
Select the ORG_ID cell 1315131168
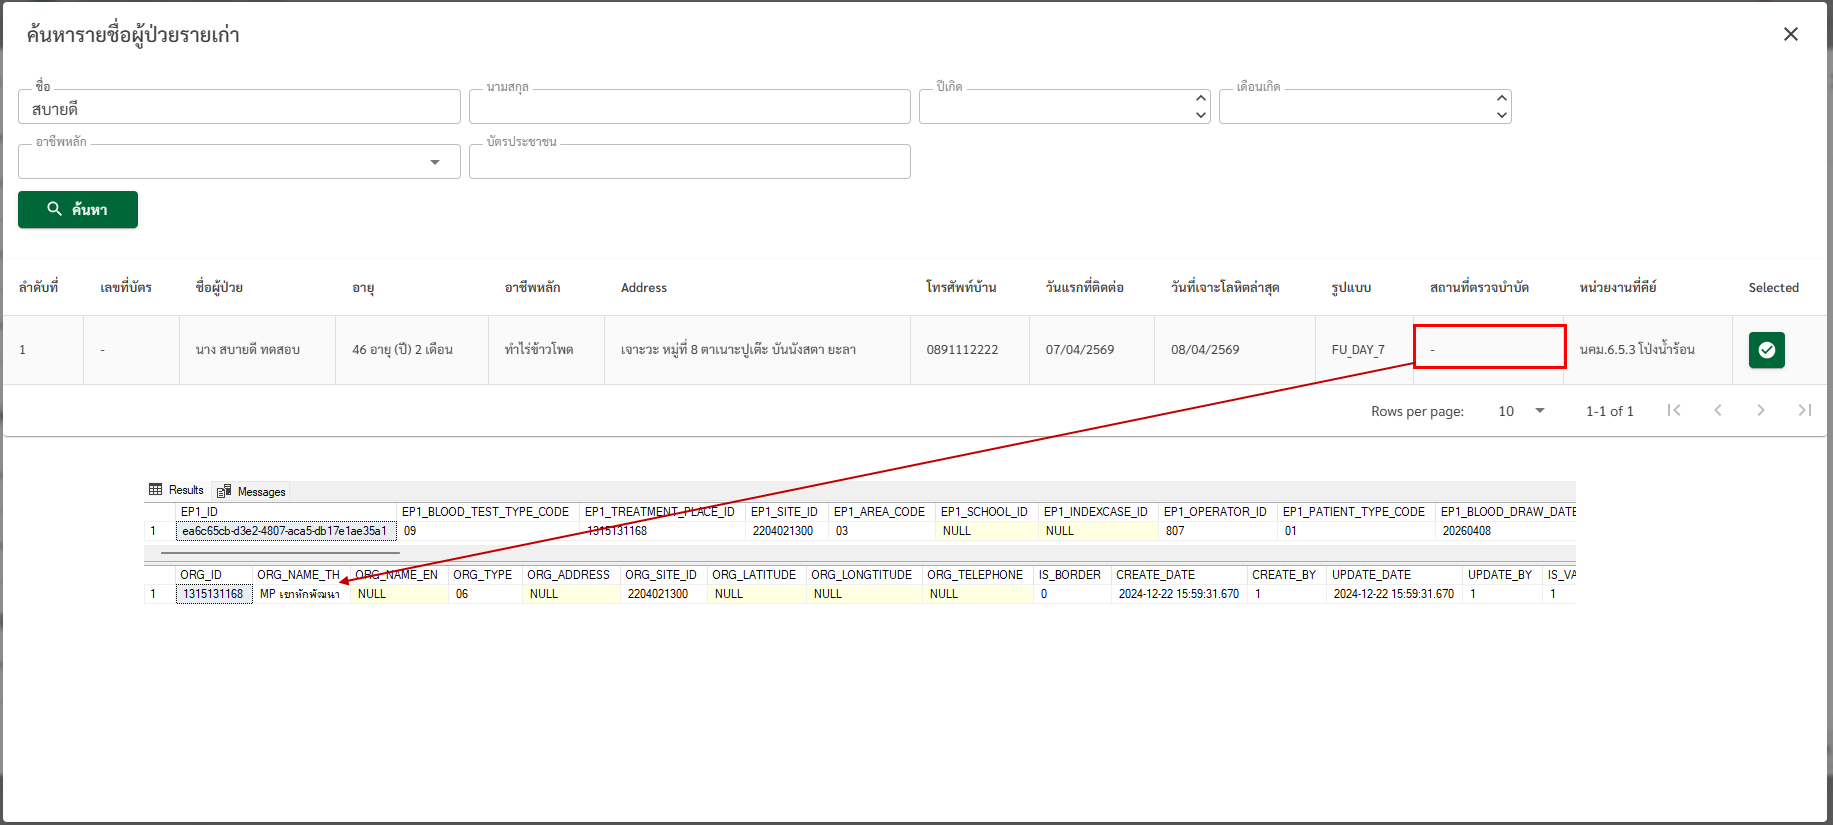click(x=213, y=594)
